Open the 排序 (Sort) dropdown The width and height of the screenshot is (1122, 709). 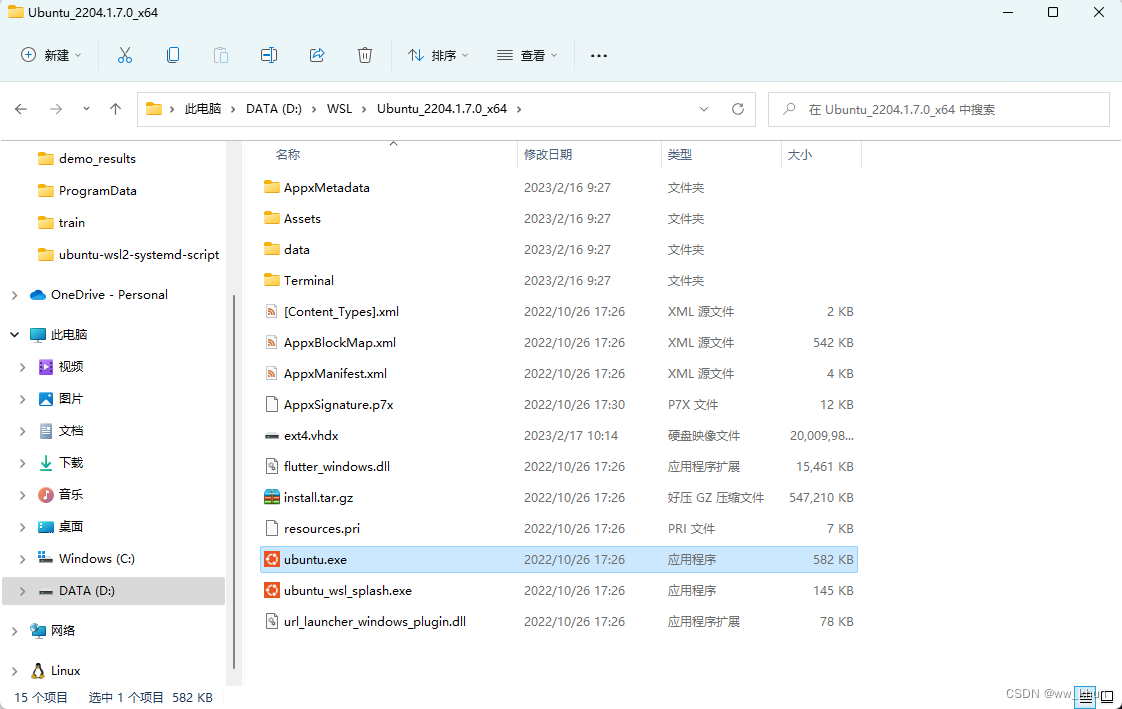click(438, 55)
